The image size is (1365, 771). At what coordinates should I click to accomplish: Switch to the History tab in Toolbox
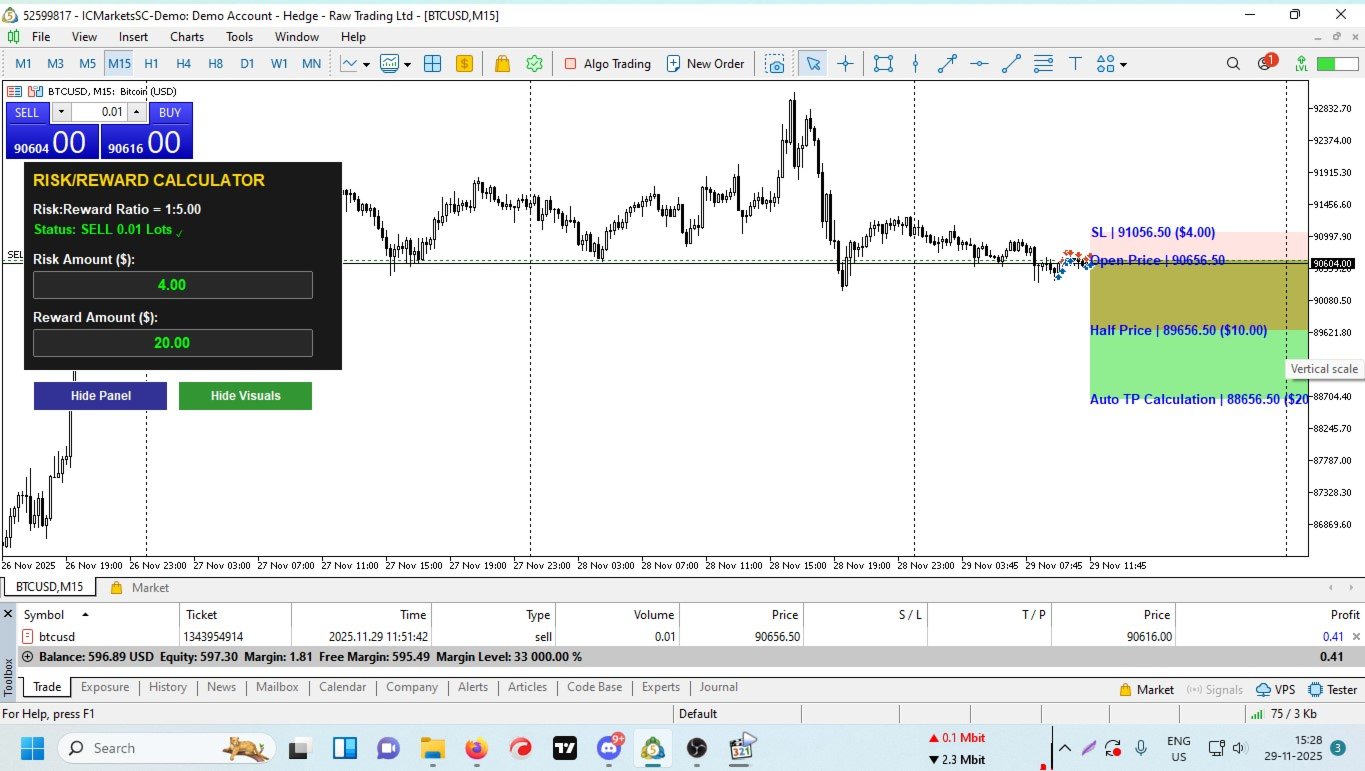point(168,688)
